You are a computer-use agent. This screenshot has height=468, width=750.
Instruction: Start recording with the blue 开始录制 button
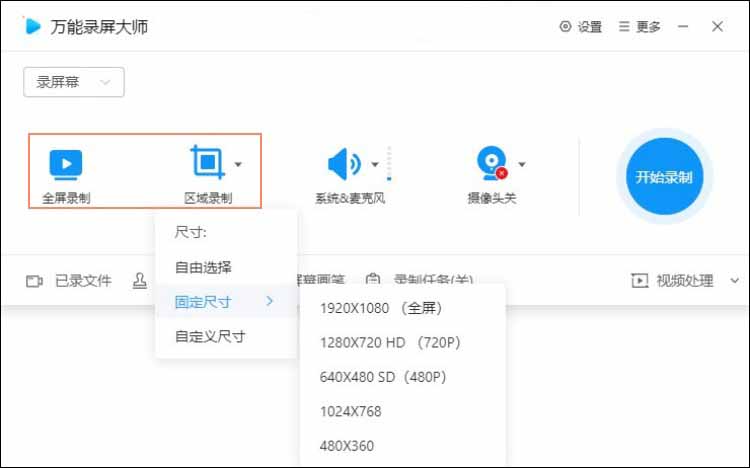664,177
